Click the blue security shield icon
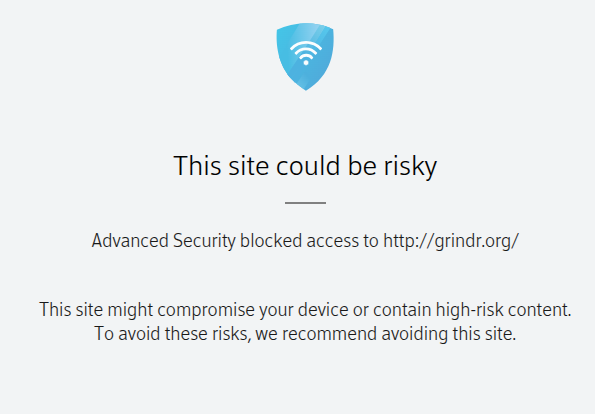This screenshot has height=414, width=595. 305,57
